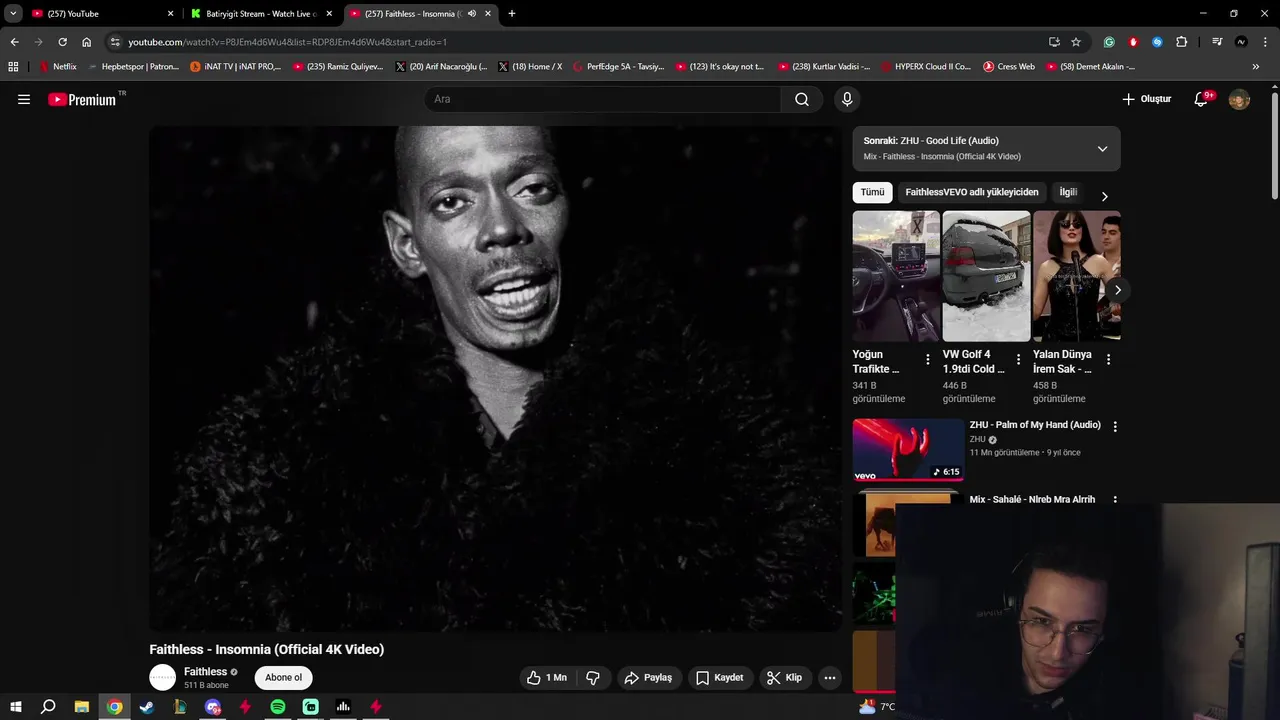Open options for ZHU Palm of My Hand
The image size is (1280, 720).
coord(1115,426)
